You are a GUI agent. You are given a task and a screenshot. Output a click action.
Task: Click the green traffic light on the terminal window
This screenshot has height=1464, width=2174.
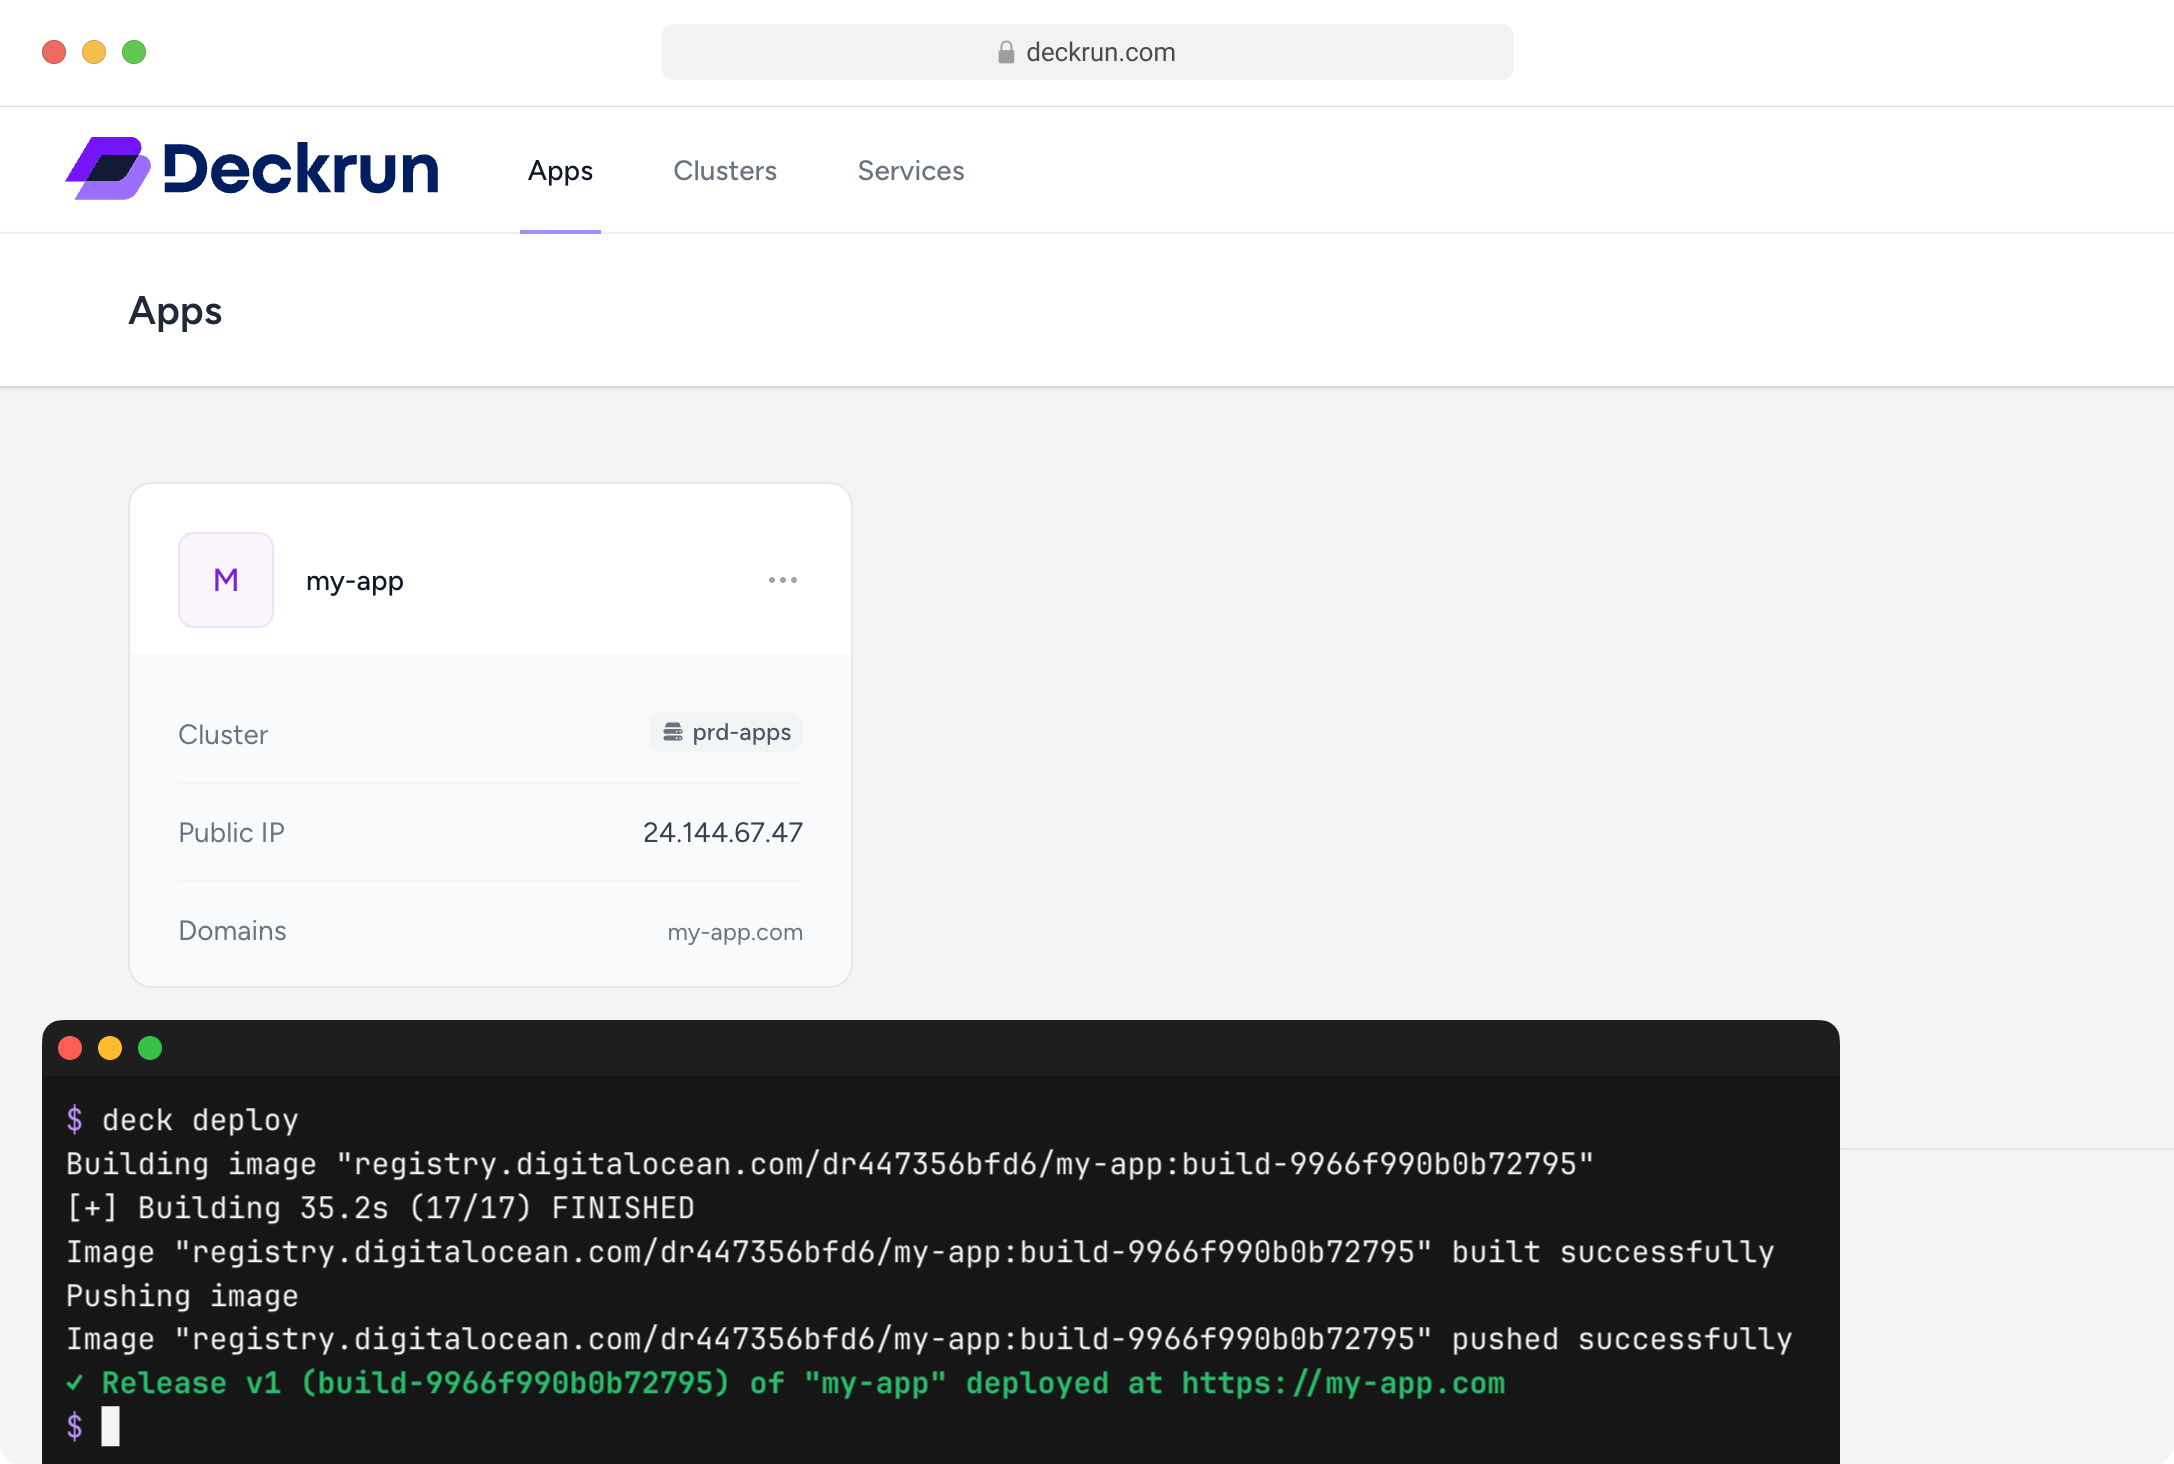click(150, 1048)
